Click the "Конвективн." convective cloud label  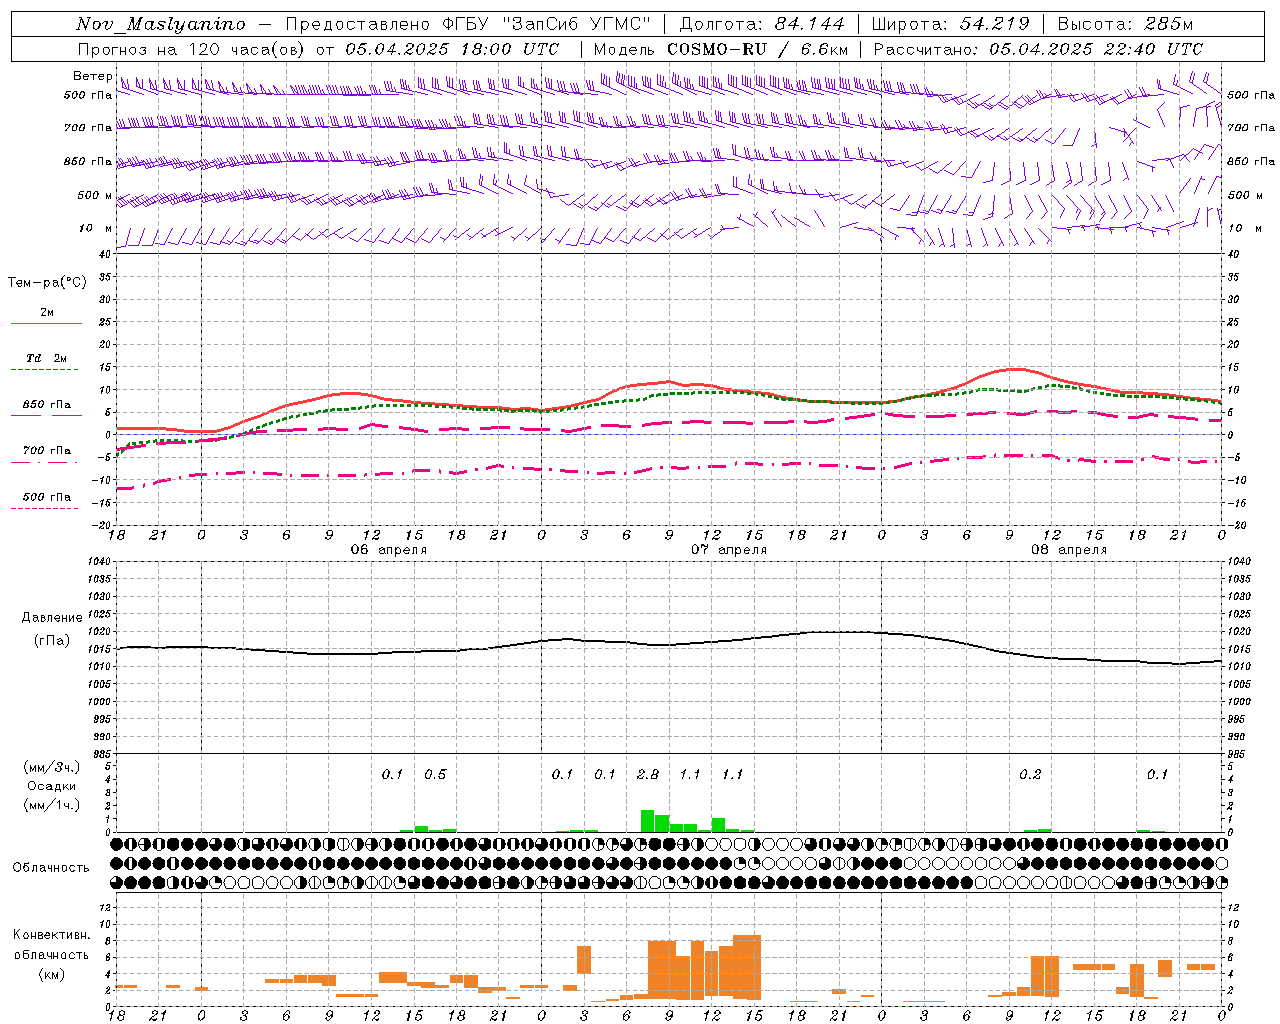52,935
